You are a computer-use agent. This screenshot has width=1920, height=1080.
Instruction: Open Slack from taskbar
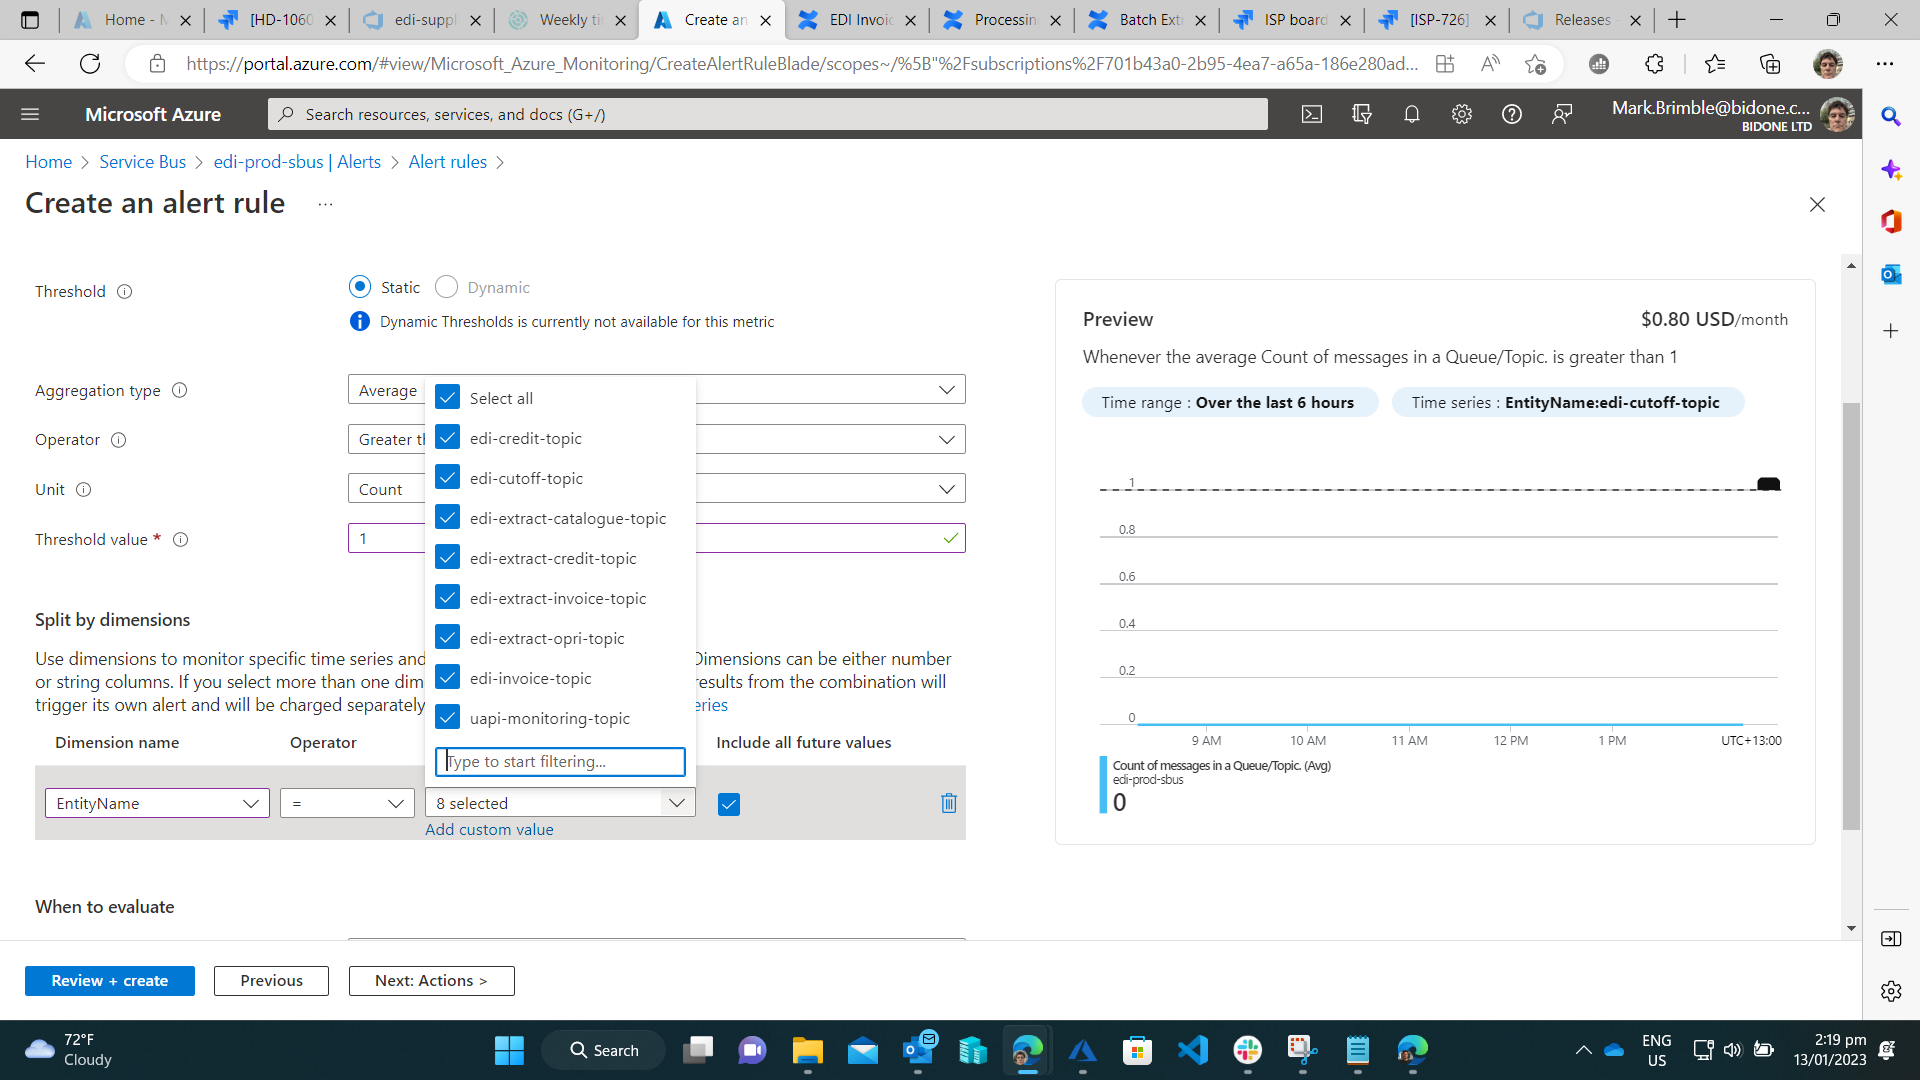[x=1247, y=1050]
